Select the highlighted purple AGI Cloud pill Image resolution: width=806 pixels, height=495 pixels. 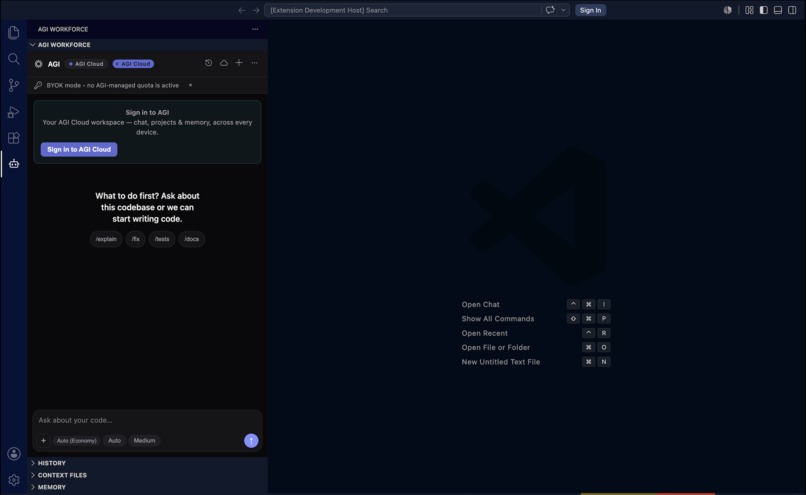(x=133, y=64)
